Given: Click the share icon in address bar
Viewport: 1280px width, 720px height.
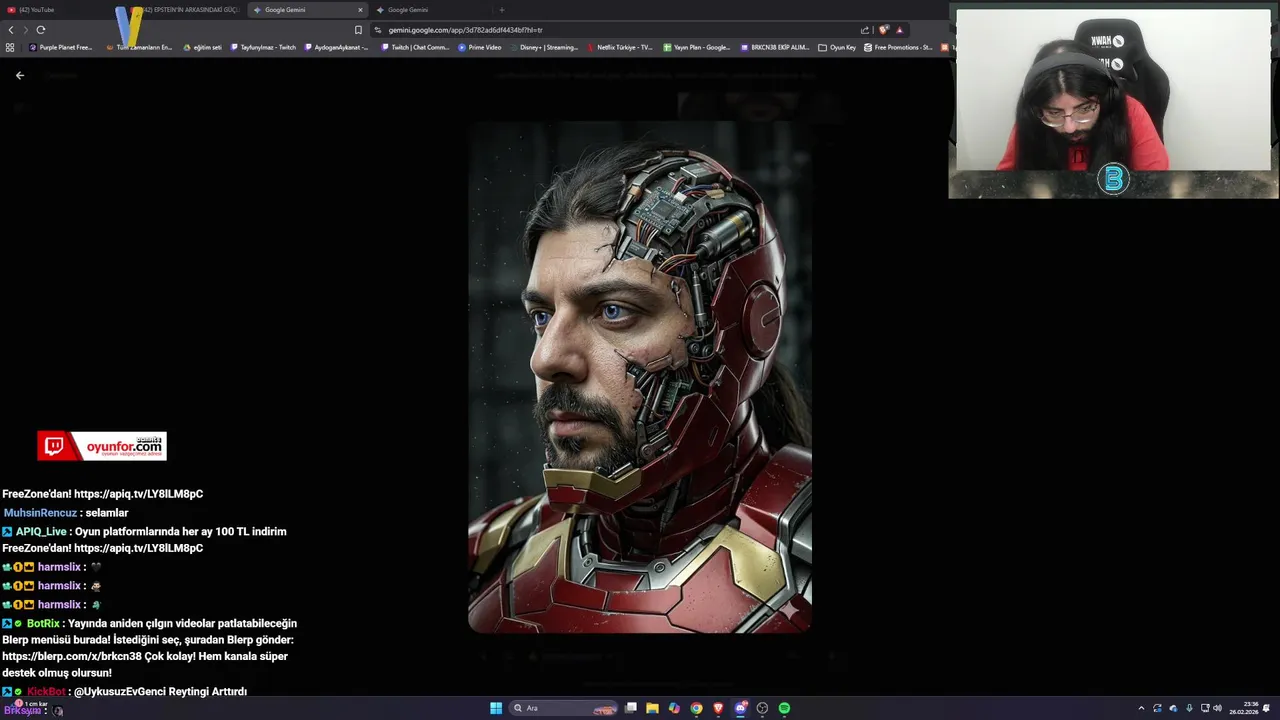Looking at the screenshot, I should pos(865,30).
